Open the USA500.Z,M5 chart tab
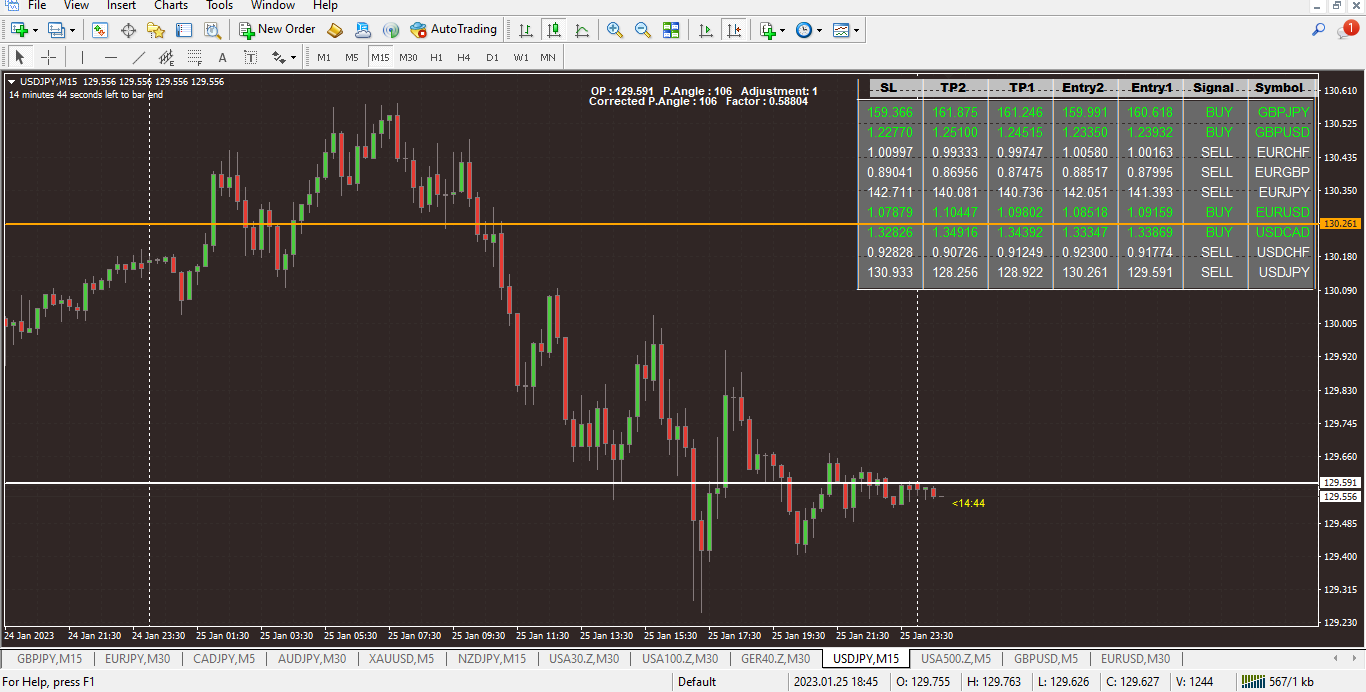The image size is (1366, 692). click(x=956, y=658)
